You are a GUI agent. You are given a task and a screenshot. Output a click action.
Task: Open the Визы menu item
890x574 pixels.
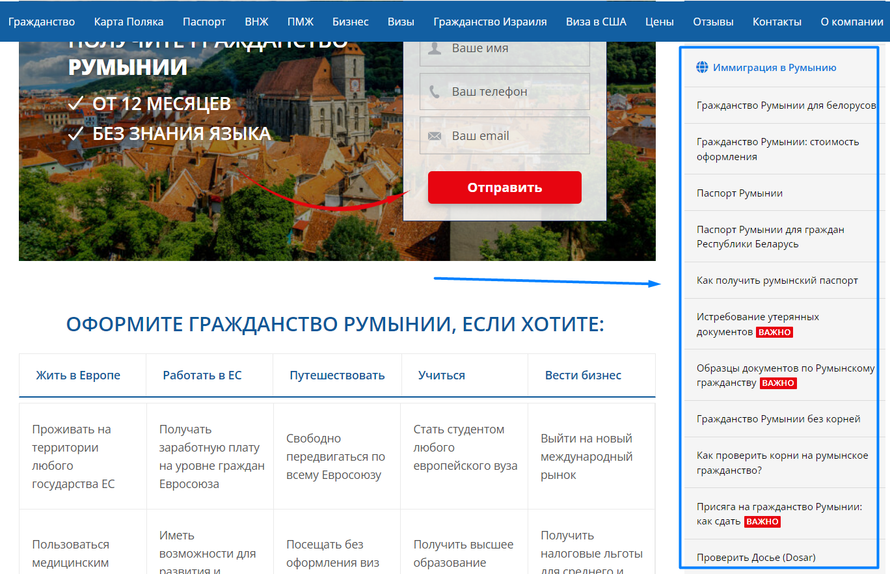pos(401,22)
